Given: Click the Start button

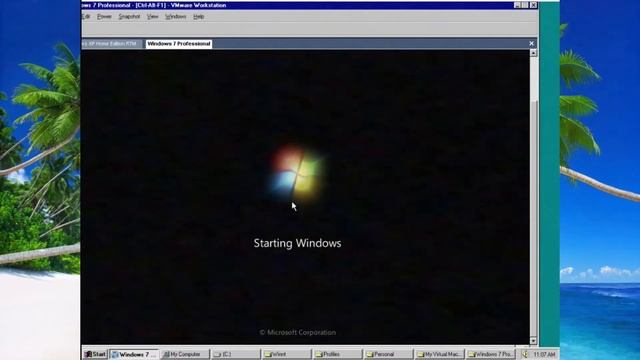Looking at the screenshot, I should pos(95,354).
